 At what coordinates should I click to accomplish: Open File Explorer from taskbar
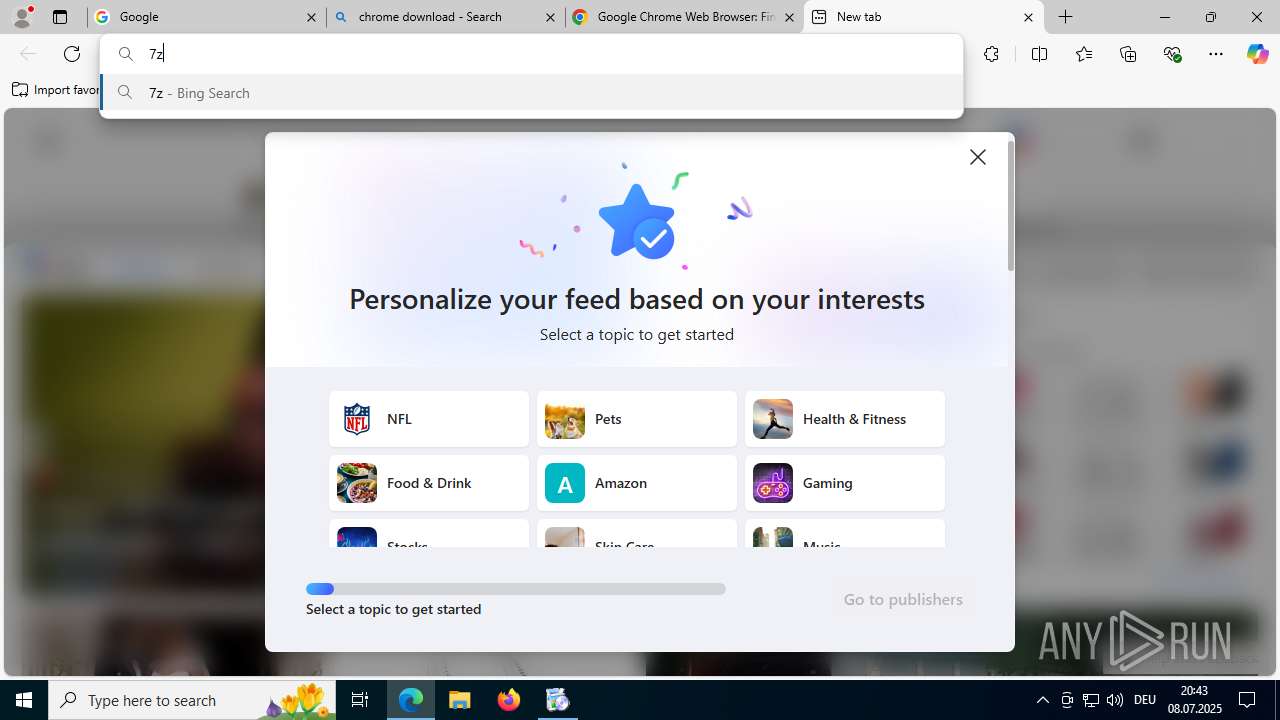(x=459, y=700)
